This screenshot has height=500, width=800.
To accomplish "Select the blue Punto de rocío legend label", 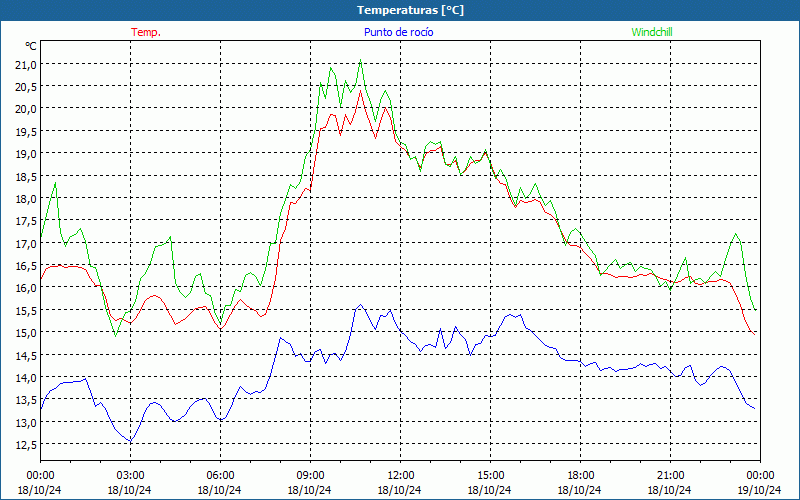I will (398, 32).
